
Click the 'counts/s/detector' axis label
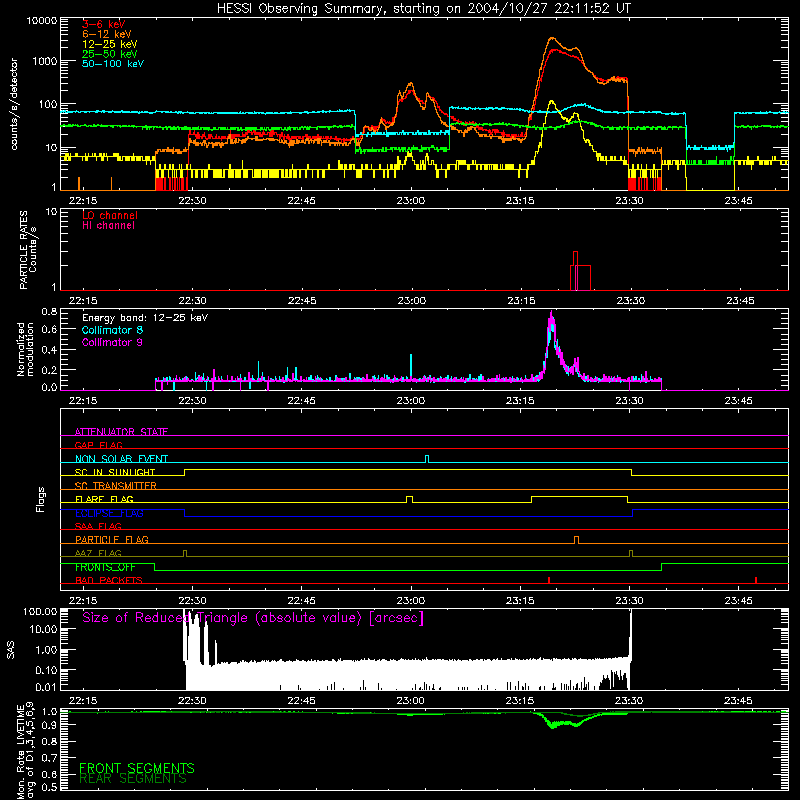14,104
